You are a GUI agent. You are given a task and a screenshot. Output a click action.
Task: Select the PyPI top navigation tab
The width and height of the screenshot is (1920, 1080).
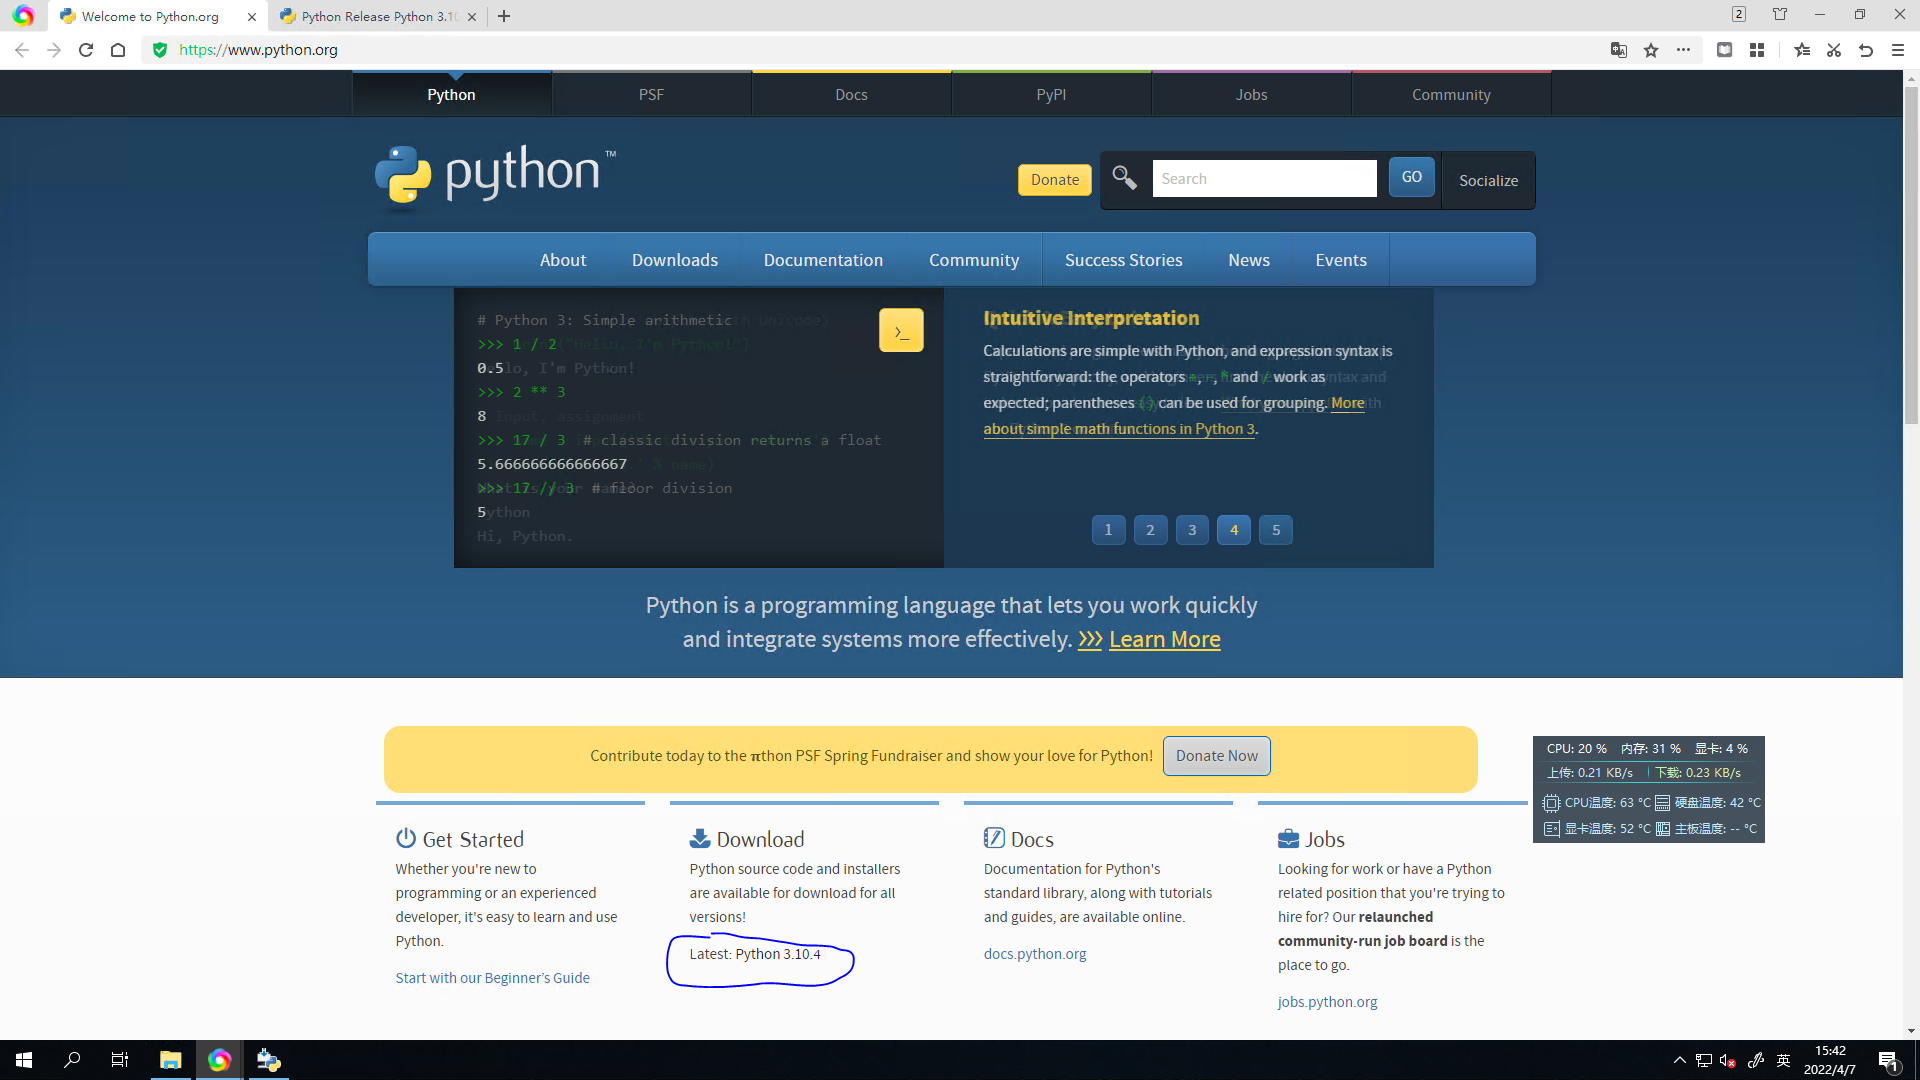click(1051, 95)
